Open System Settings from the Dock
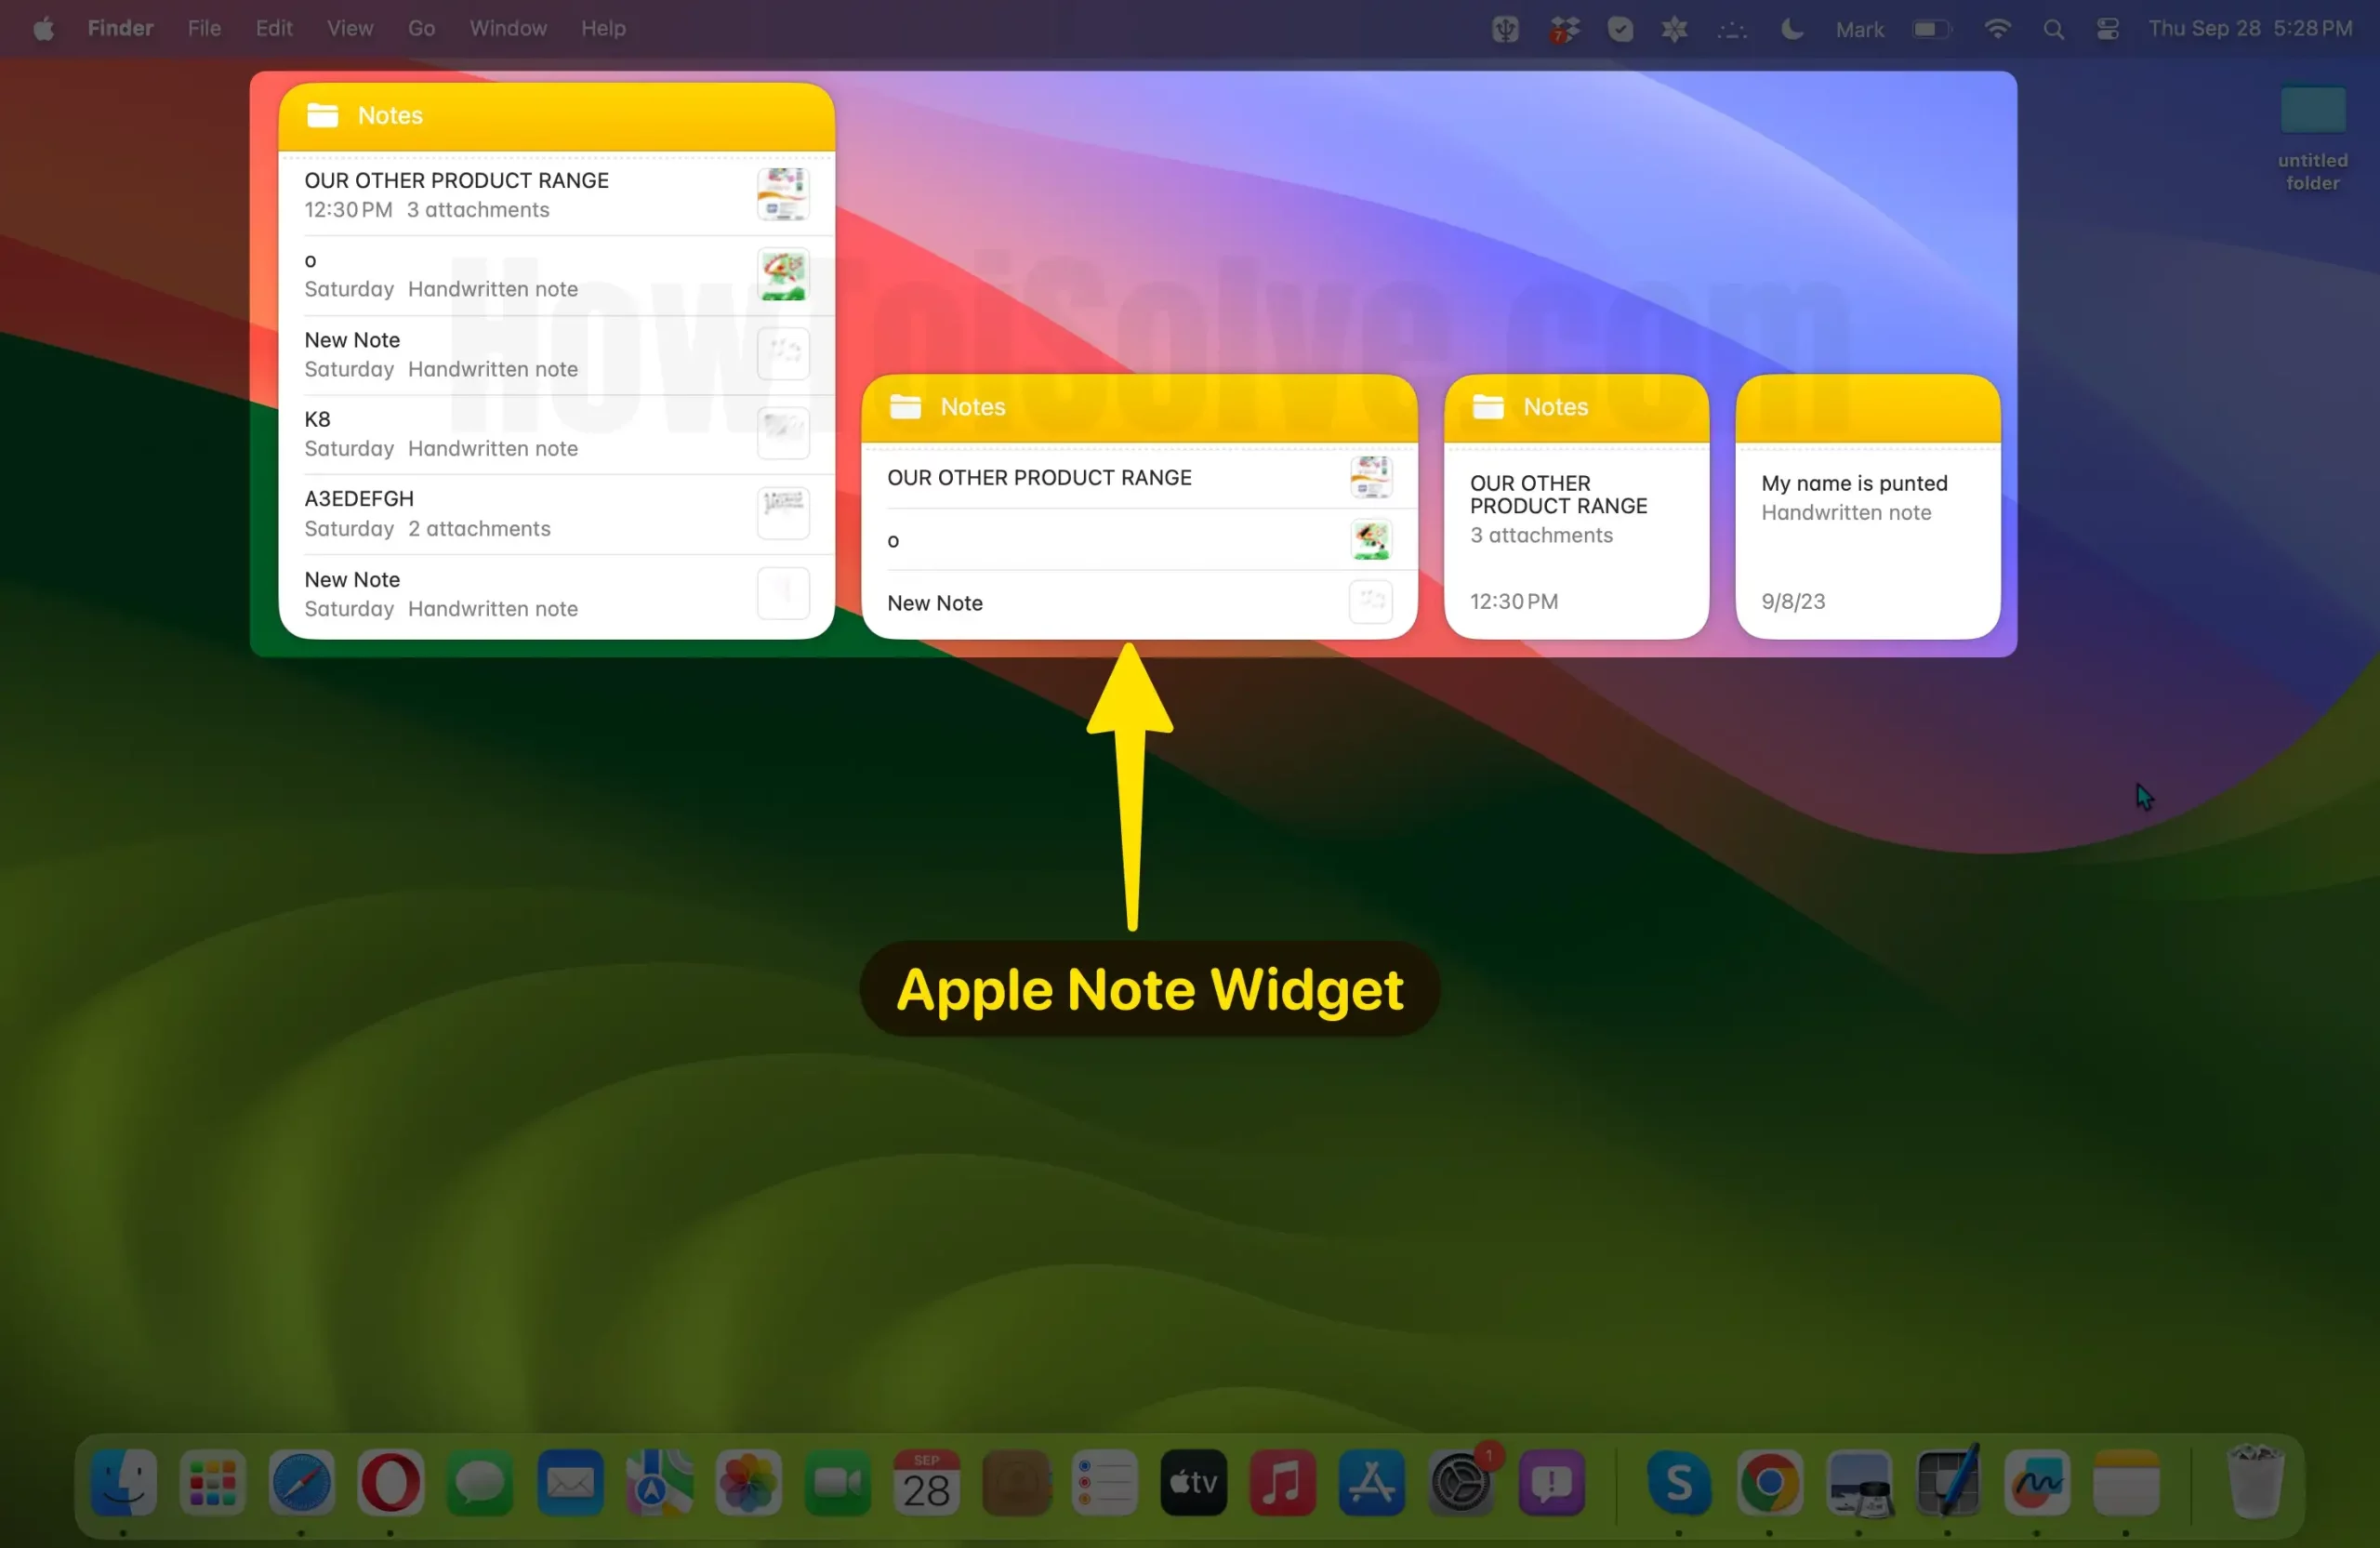 click(1461, 1482)
